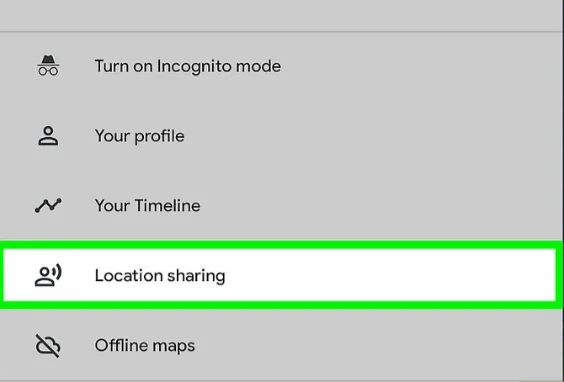
Task: Choose the "Location sharing" label text
Action: coord(160,276)
